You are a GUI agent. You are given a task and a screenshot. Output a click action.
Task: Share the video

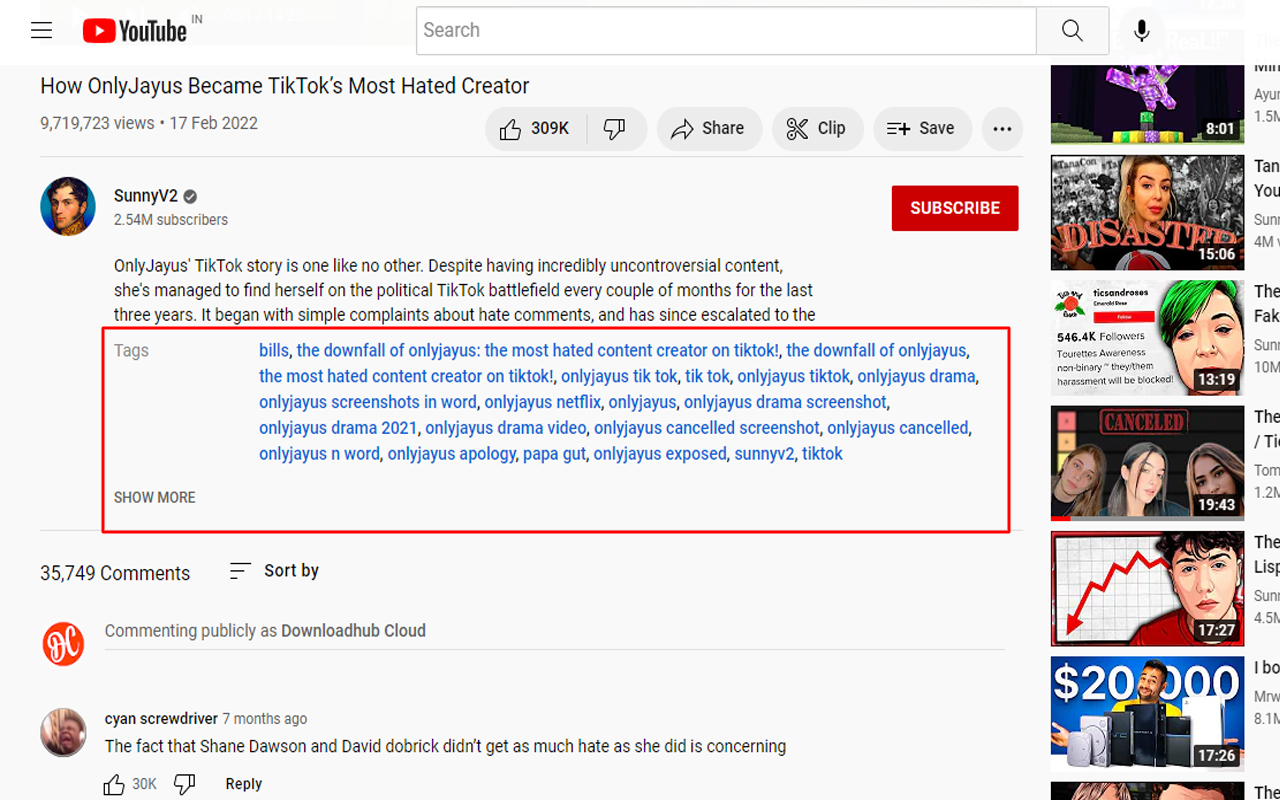coord(709,129)
